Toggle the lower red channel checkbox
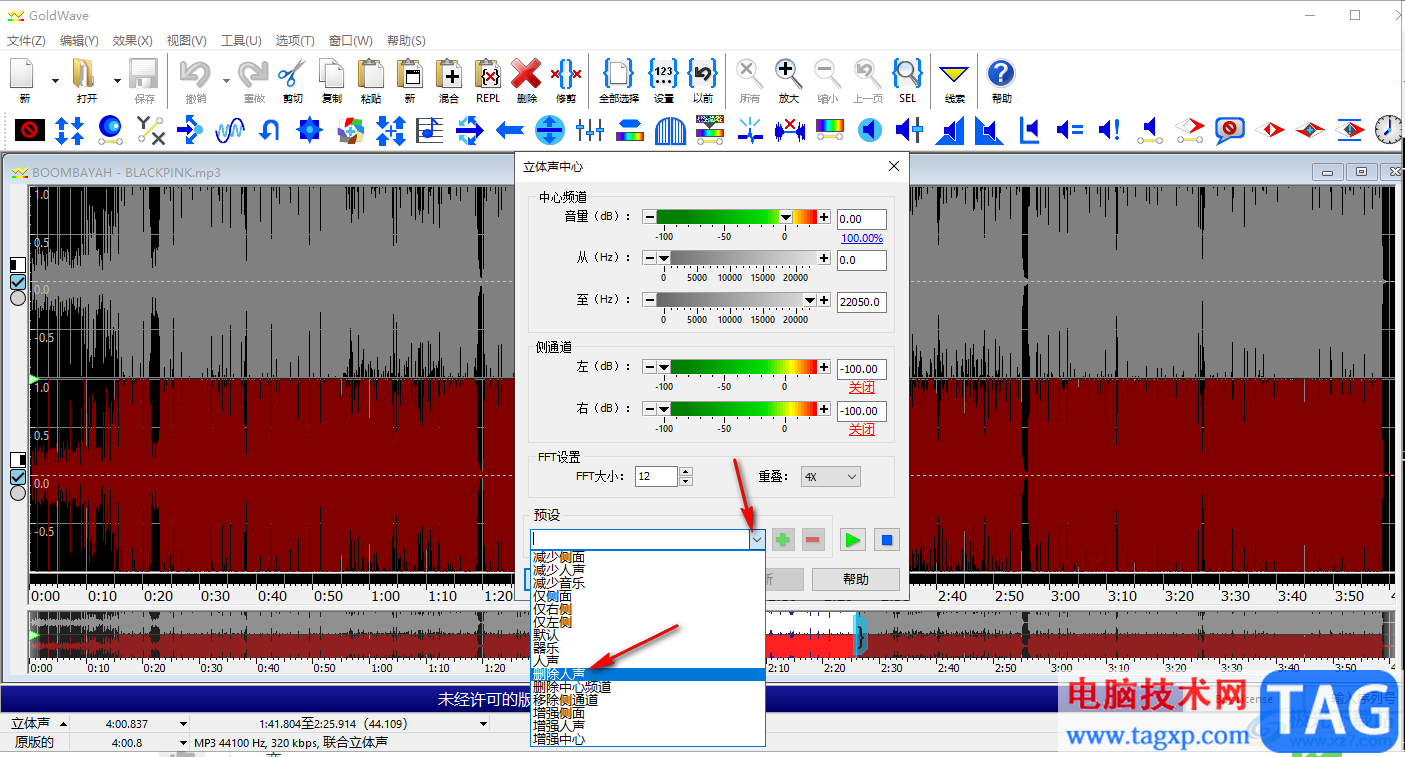This screenshot has width=1405, height=757. tap(18, 476)
